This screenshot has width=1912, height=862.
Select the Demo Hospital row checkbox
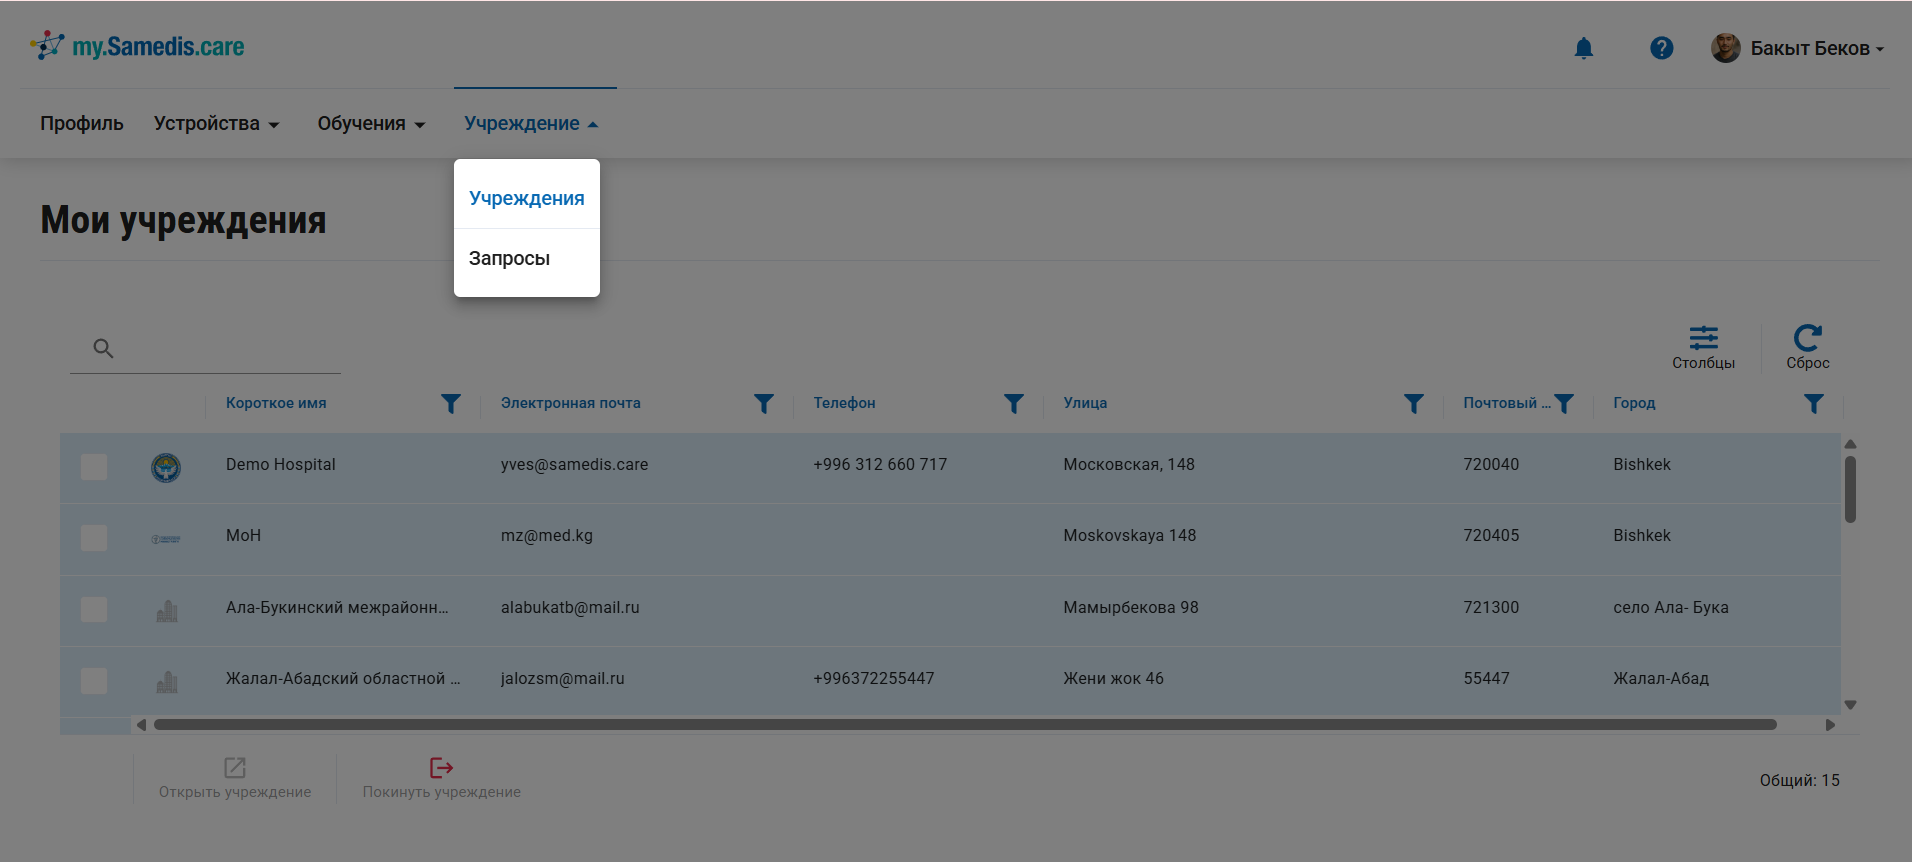coord(94,467)
